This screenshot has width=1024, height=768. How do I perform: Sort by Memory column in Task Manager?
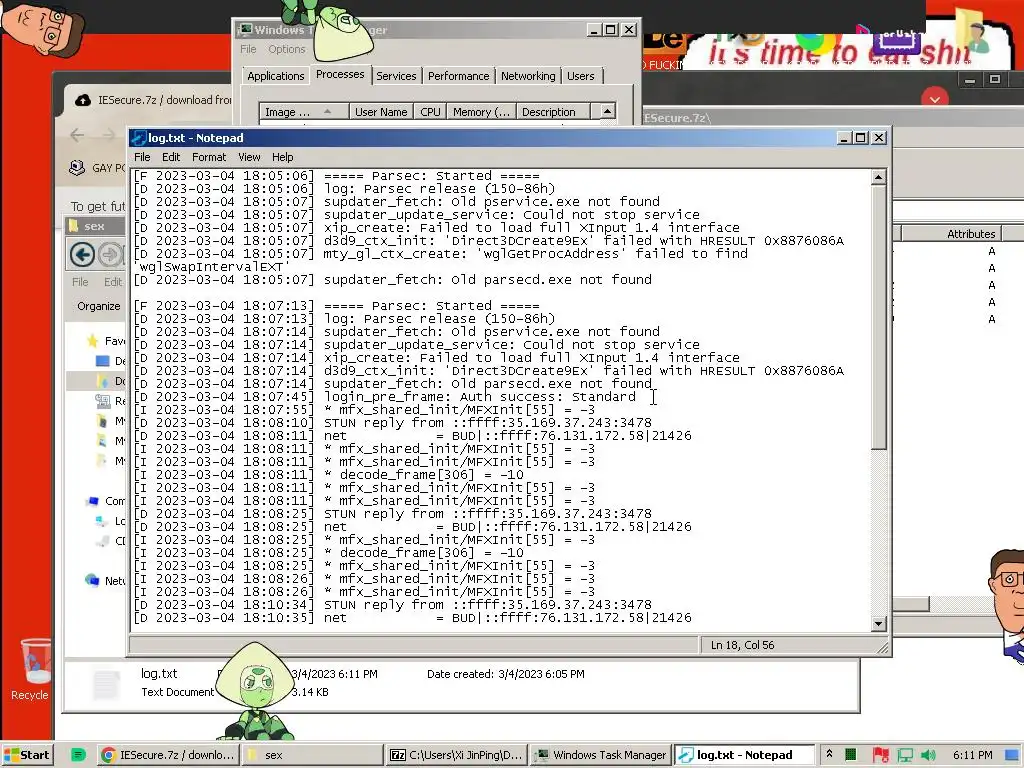[x=481, y=112]
